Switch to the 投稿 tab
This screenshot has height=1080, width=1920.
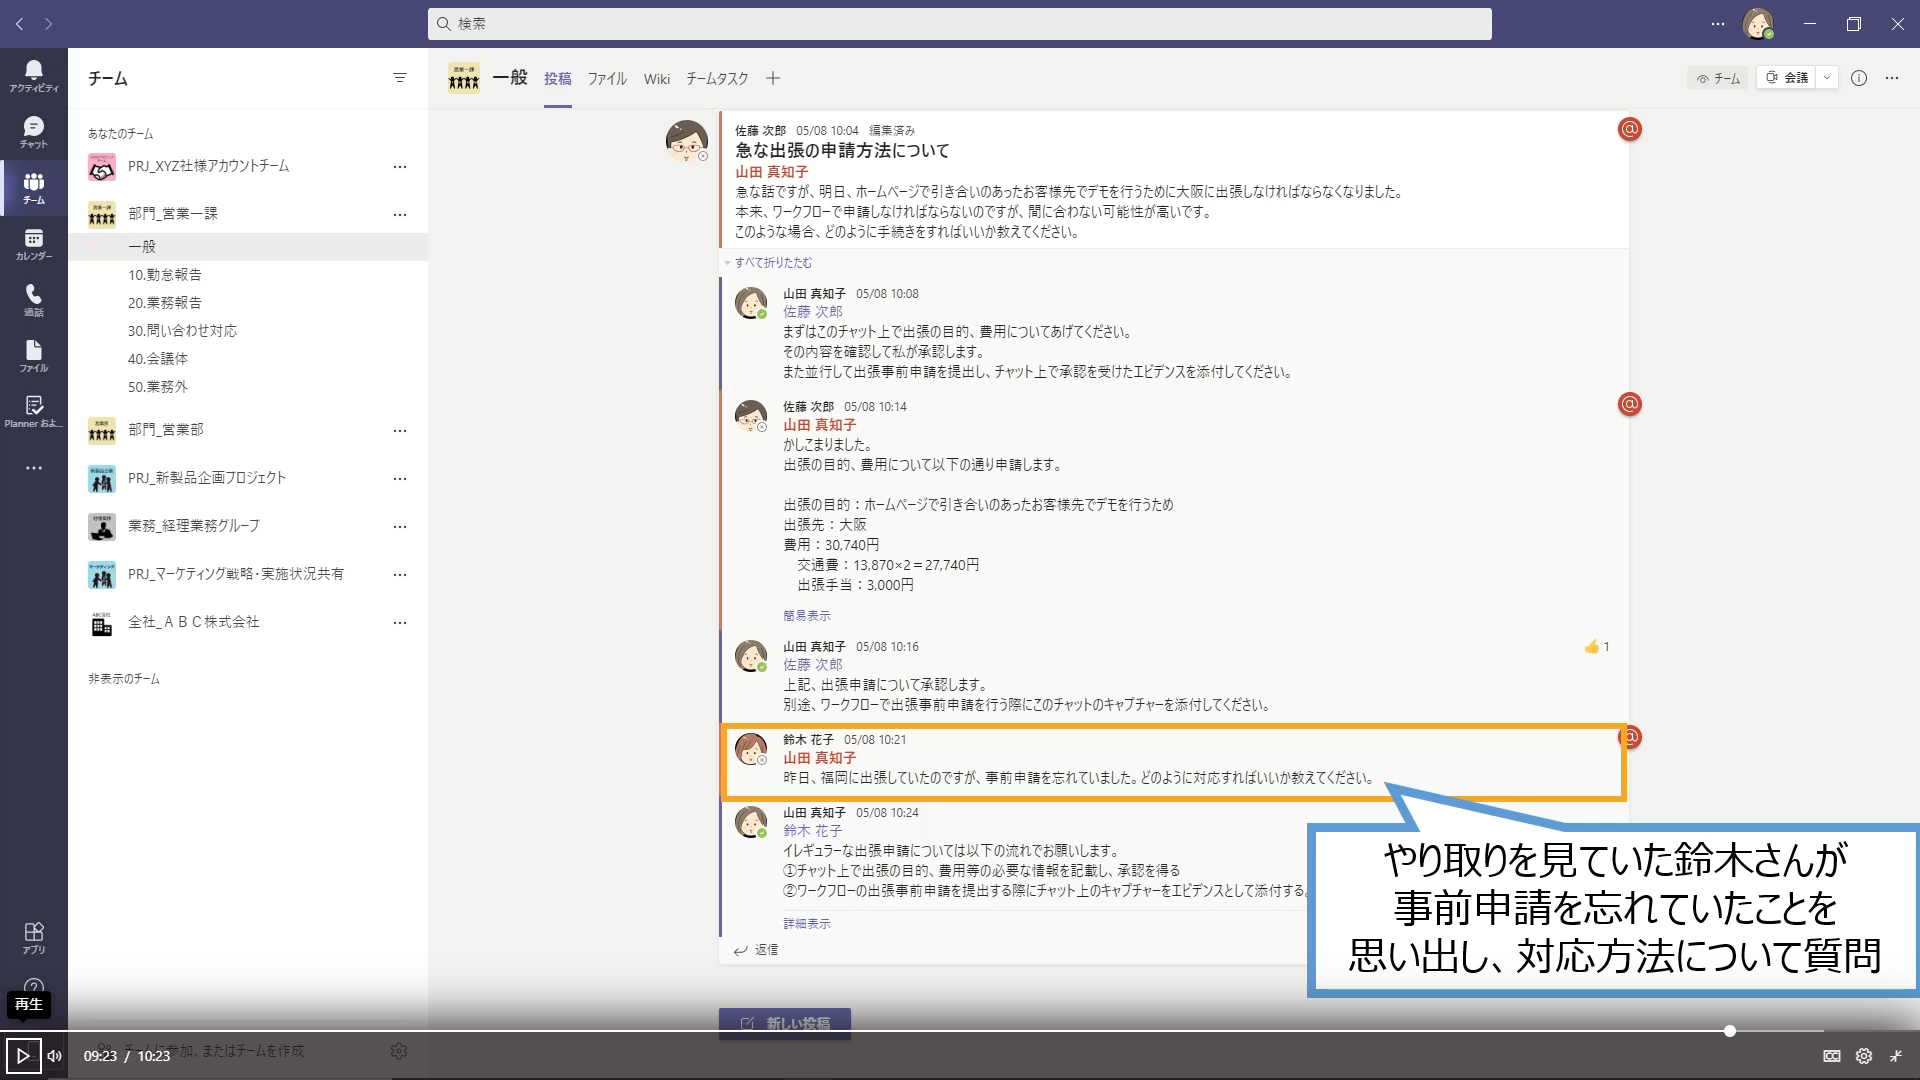[558, 78]
